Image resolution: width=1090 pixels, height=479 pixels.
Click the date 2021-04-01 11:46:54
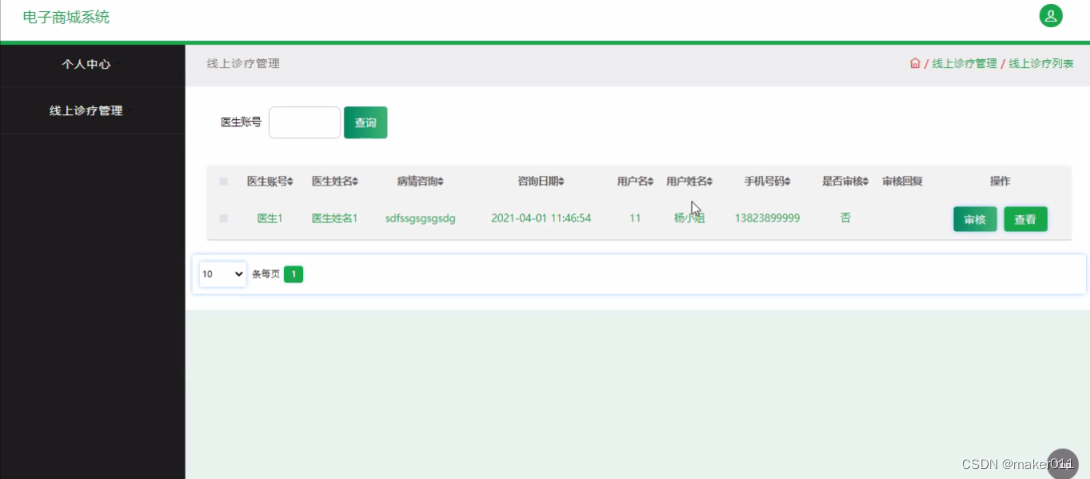pos(541,218)
